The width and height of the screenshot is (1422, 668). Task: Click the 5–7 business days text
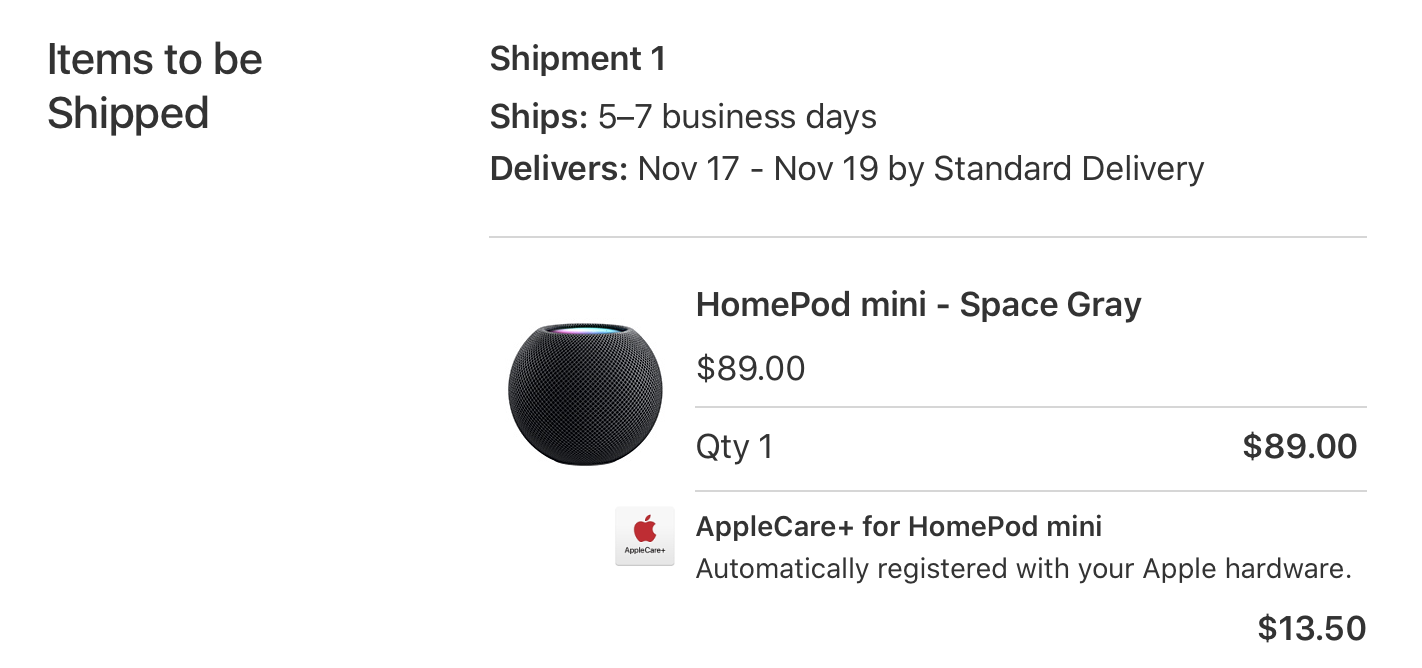(x=737, y=117)
